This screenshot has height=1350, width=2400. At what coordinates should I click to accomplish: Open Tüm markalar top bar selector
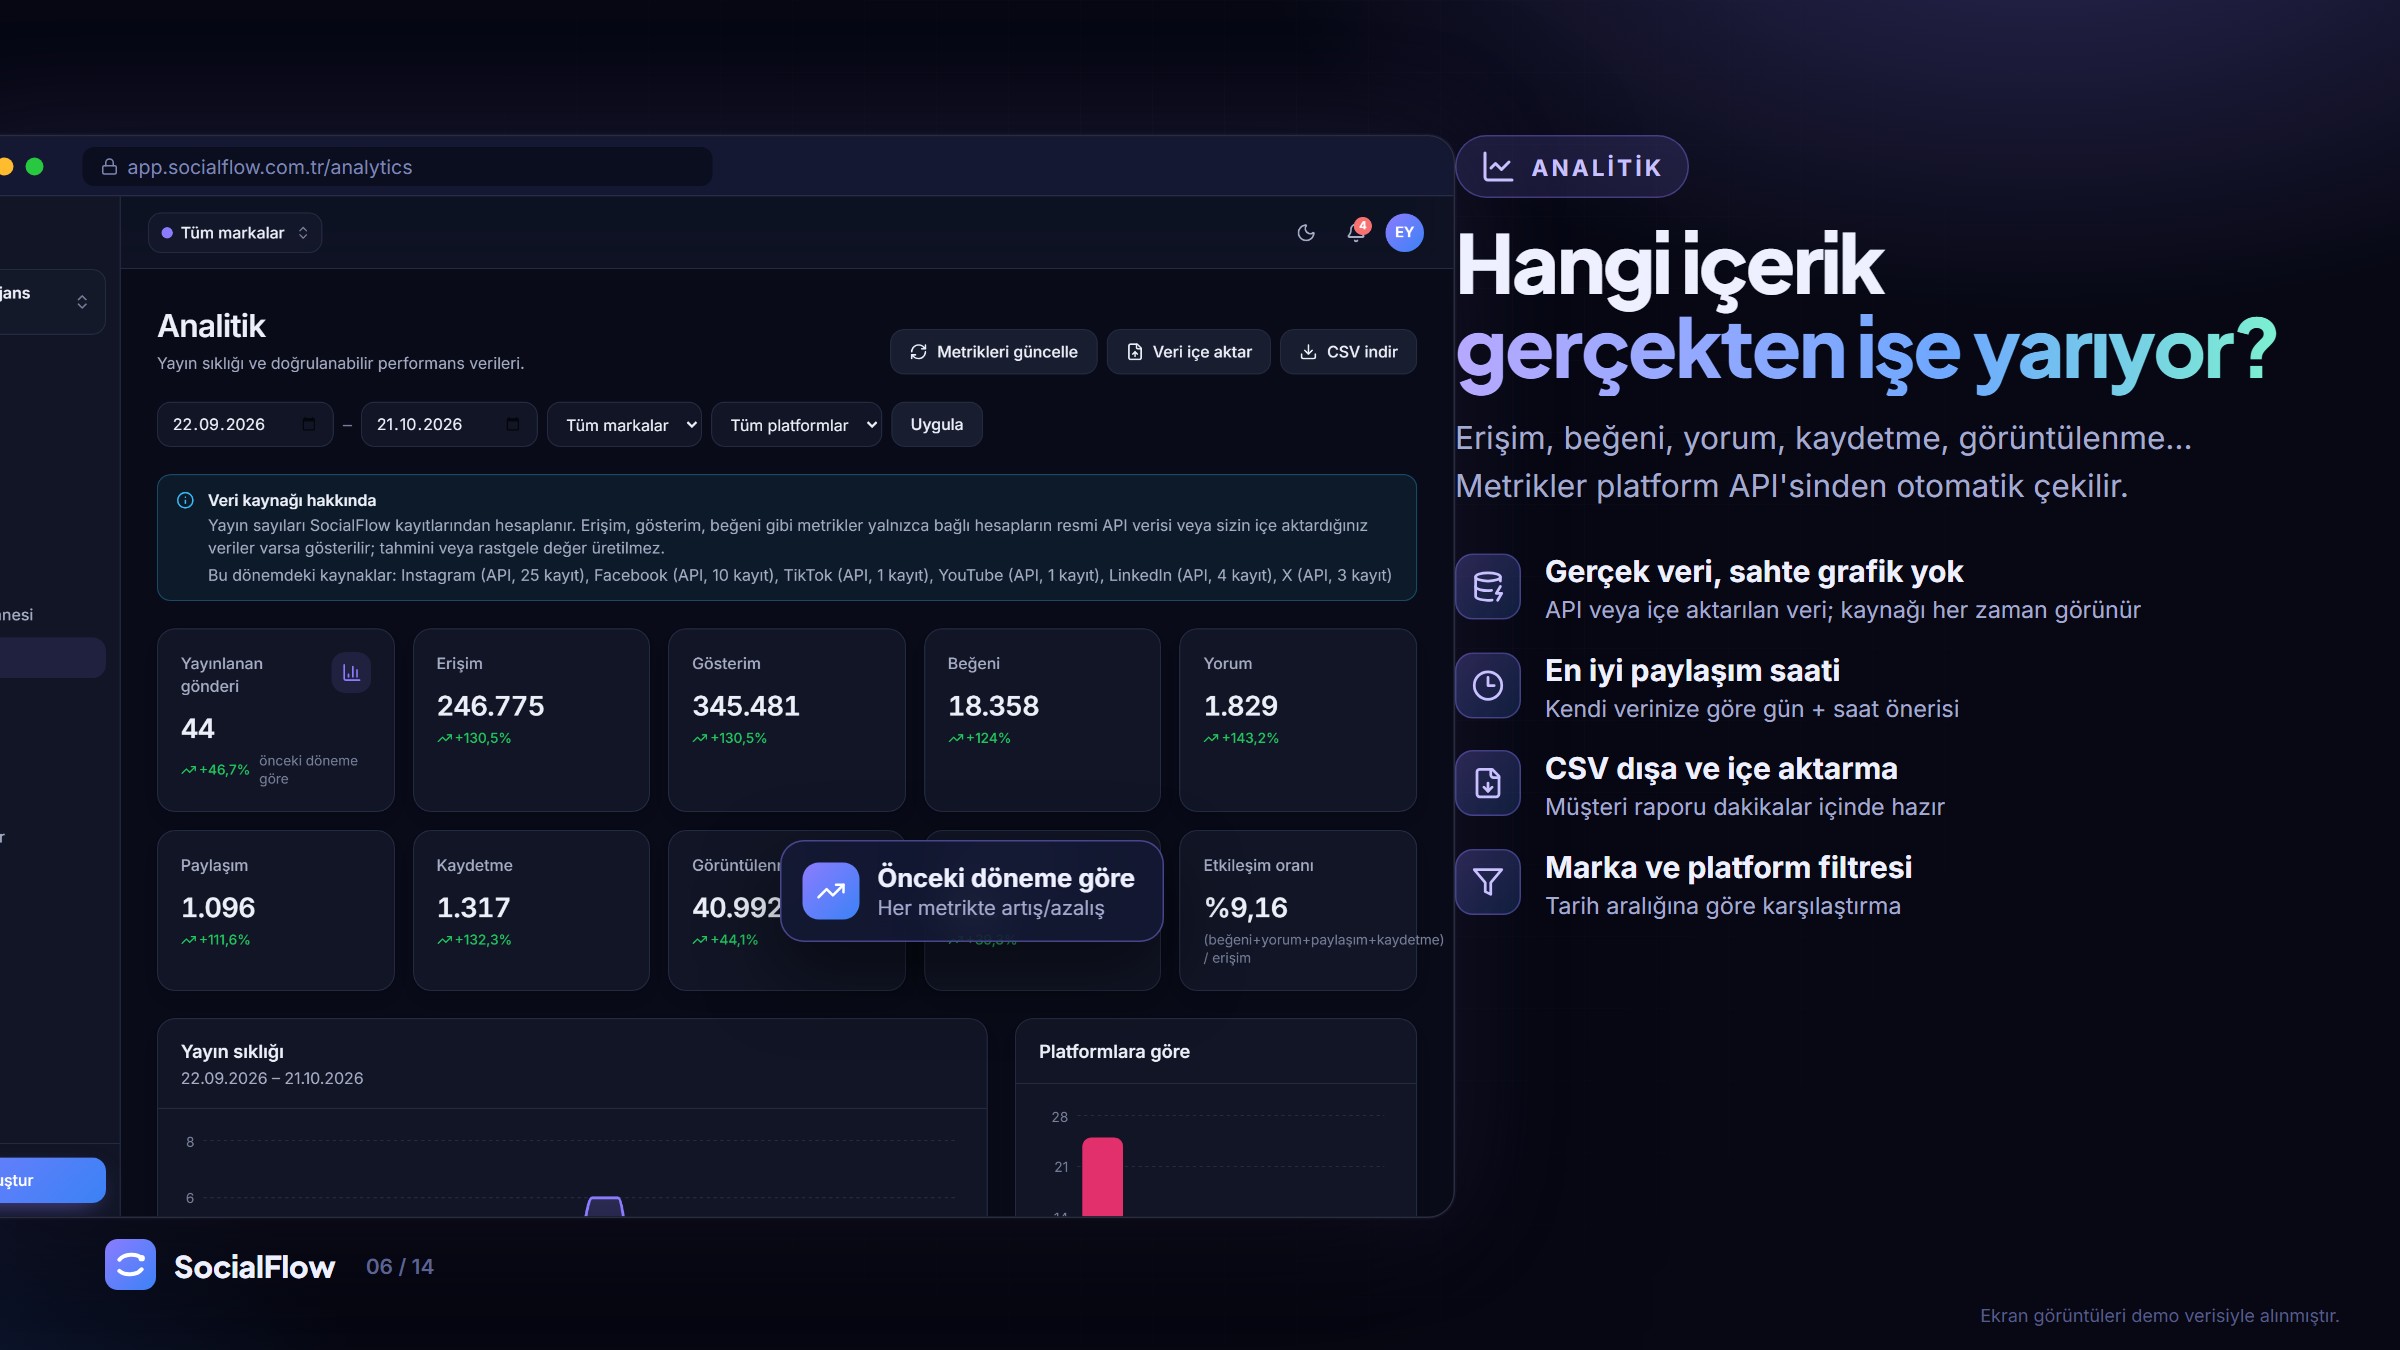click(235, 233)
